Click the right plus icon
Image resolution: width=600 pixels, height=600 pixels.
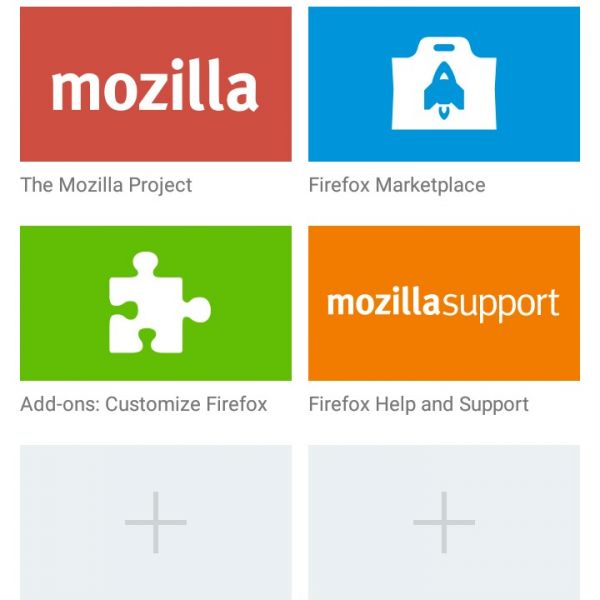pyautogui.click(x=444, y=521)
